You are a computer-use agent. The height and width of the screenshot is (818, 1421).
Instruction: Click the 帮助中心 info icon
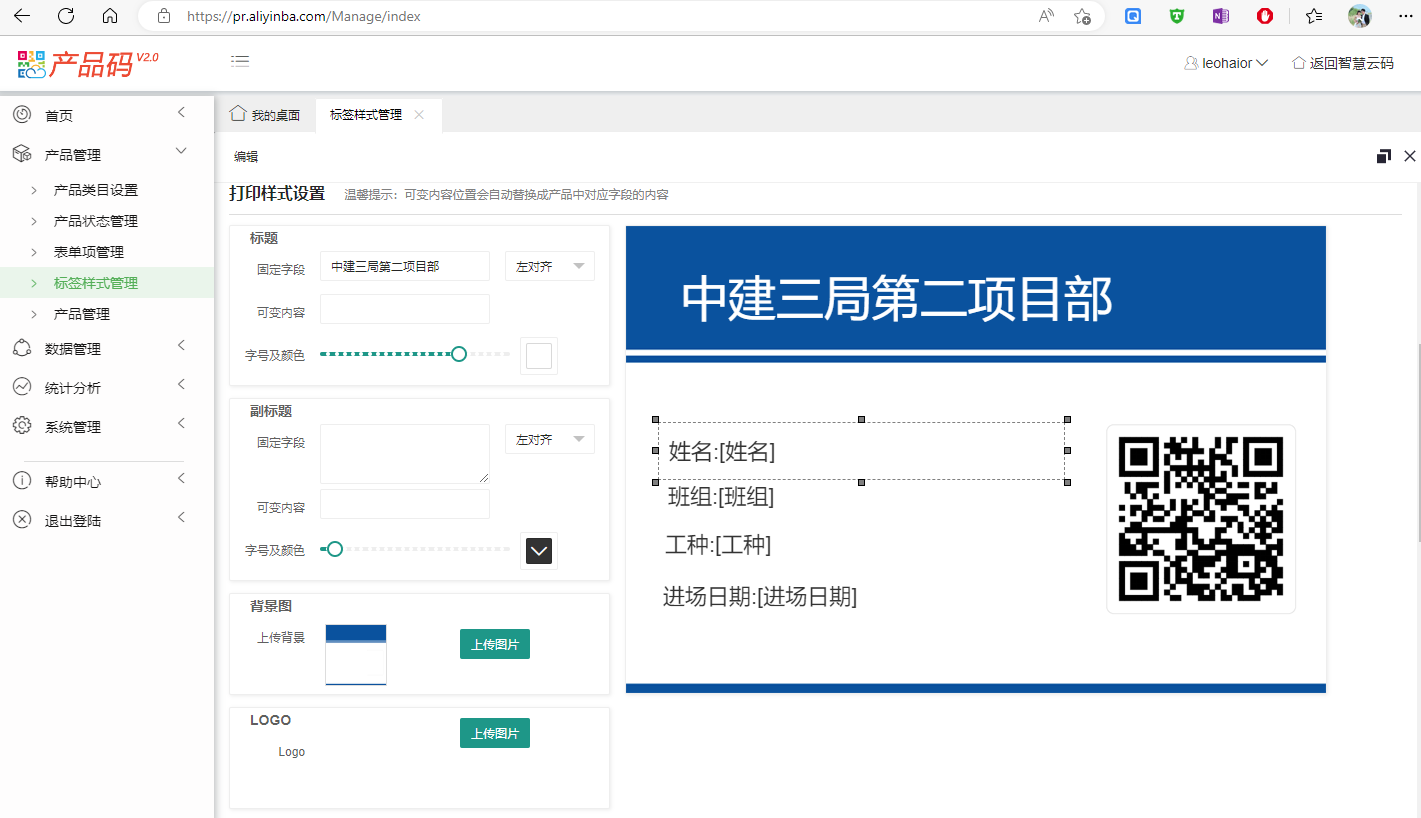(x=22, y=481)
